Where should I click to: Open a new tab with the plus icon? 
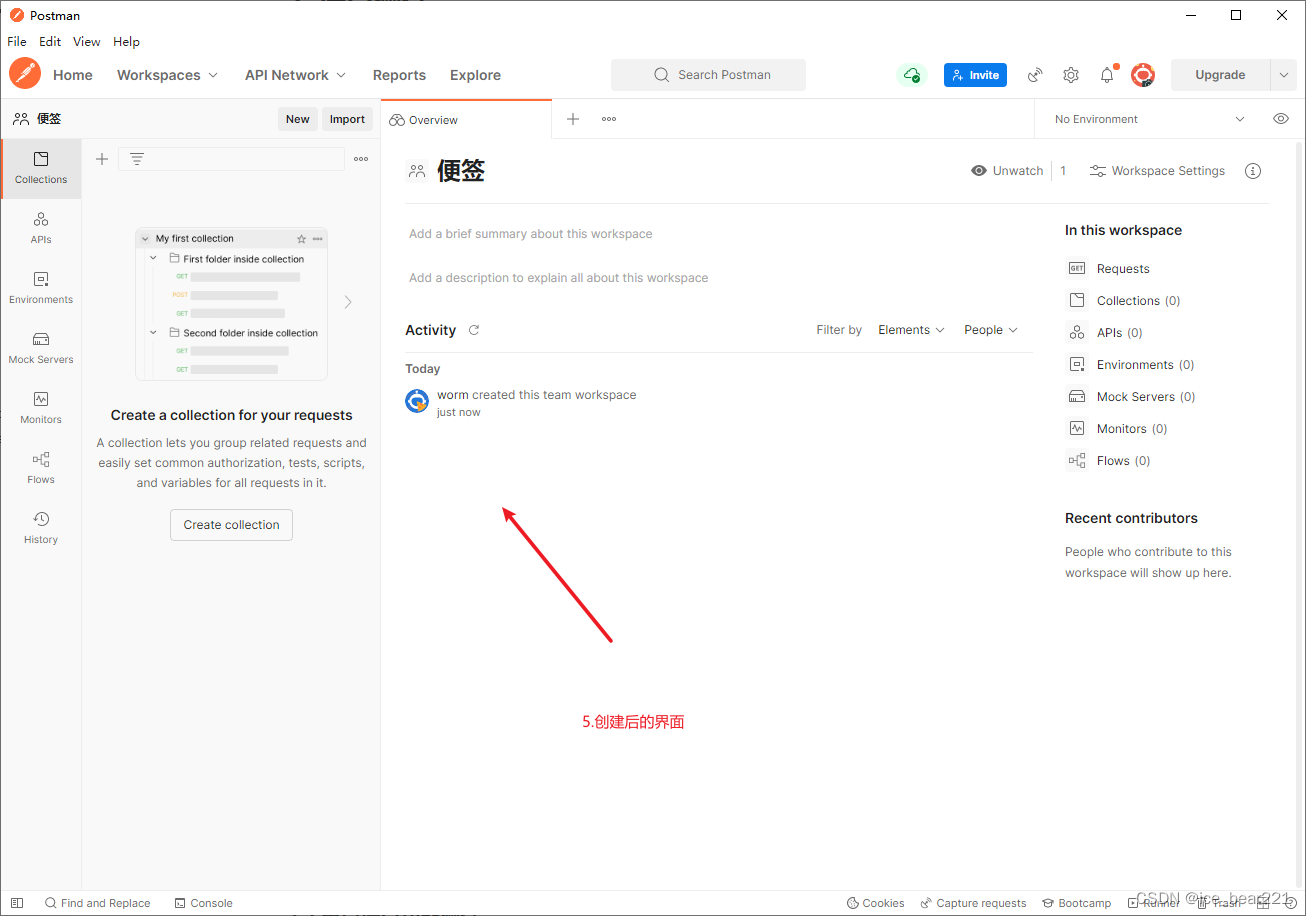(573, 119)
